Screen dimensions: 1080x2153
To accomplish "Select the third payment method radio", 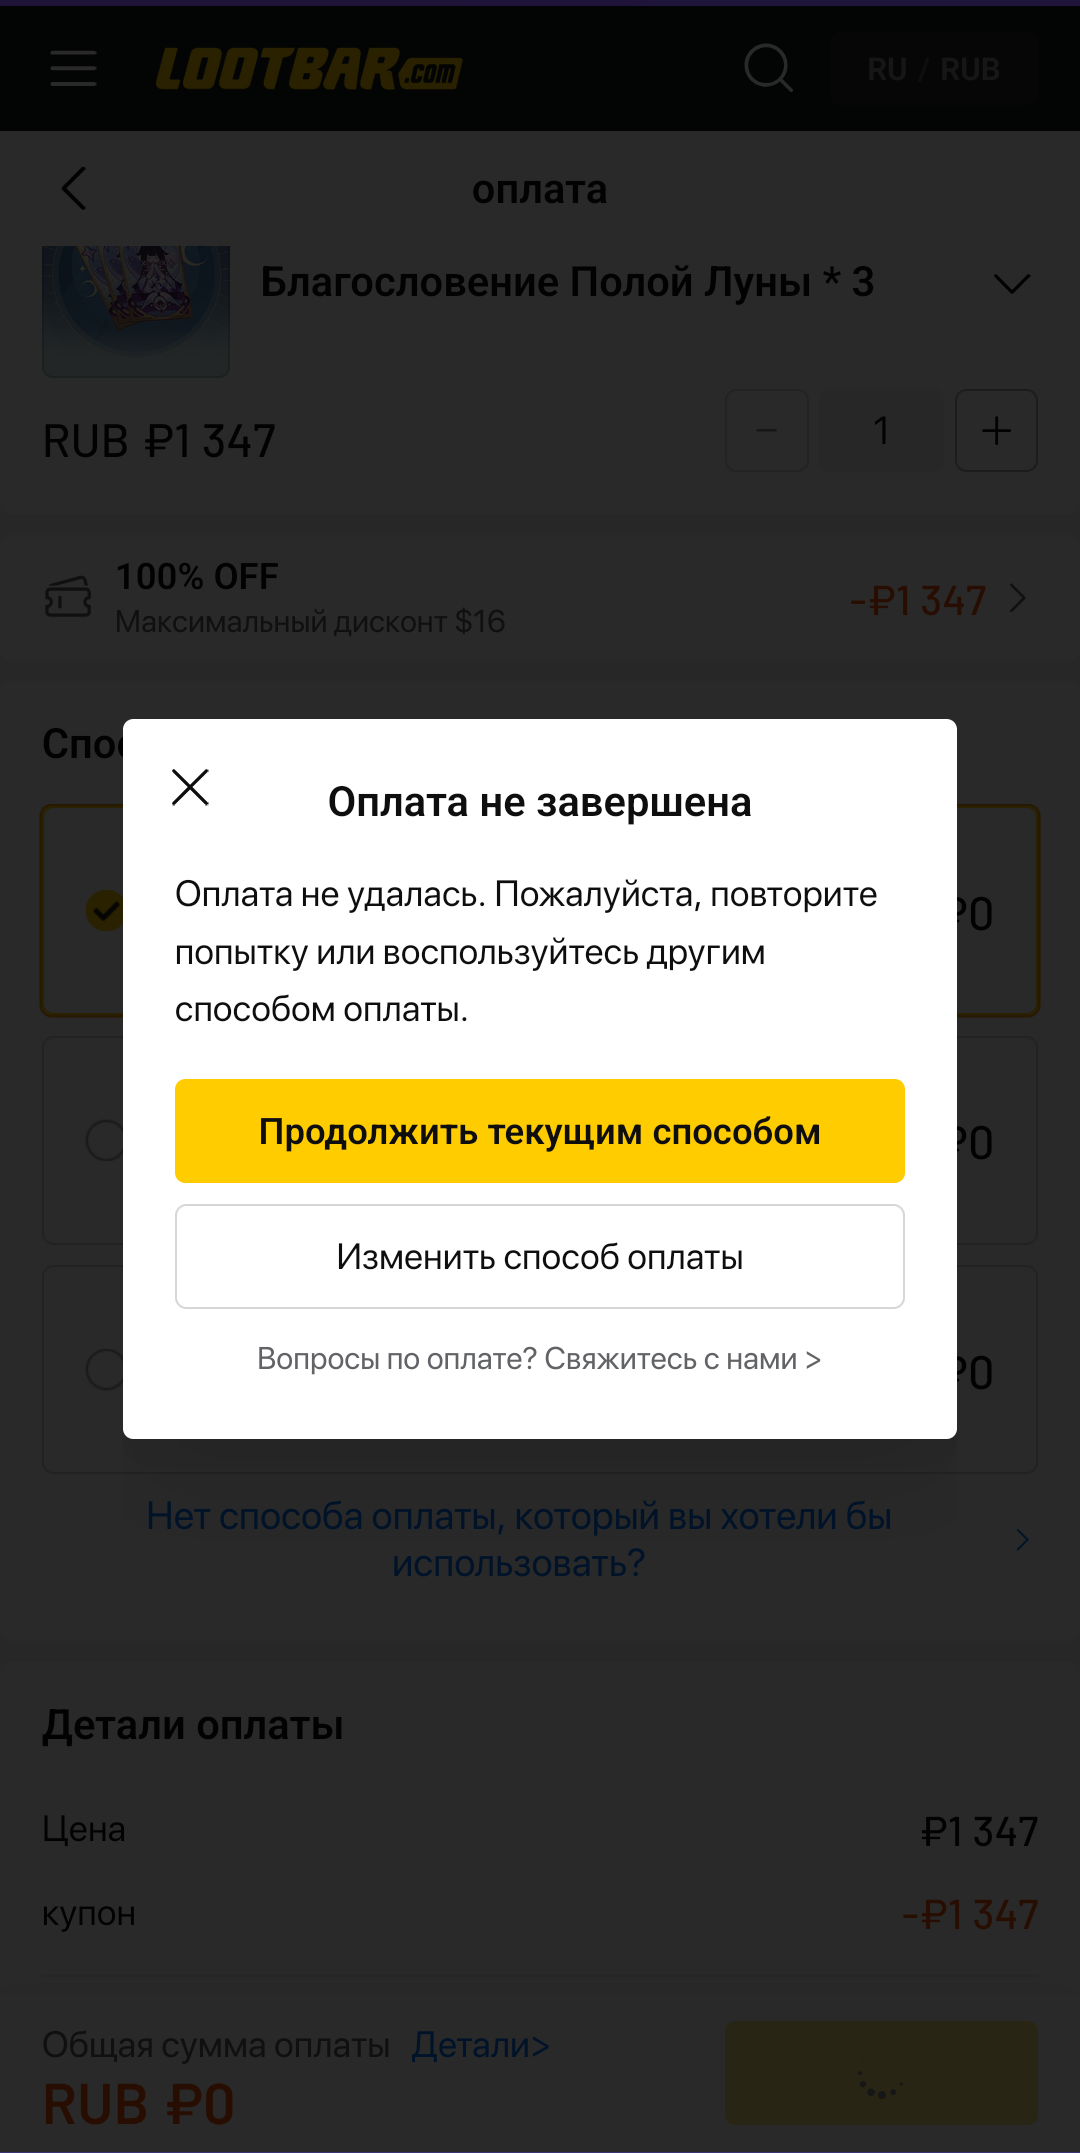I will [x=105, y=1369].
